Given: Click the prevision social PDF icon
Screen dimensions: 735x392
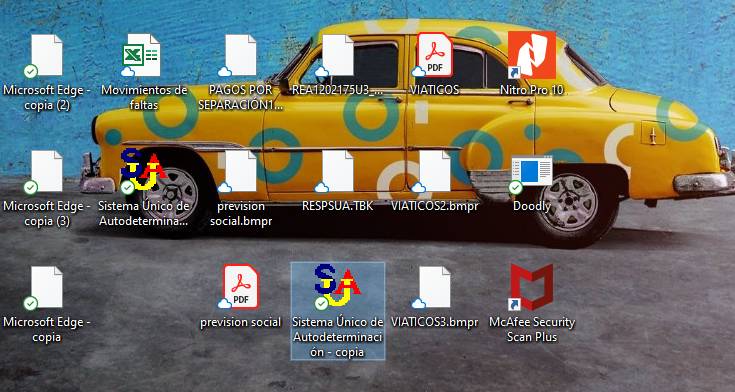Looking at the screenshot, I should coord(240,287).
